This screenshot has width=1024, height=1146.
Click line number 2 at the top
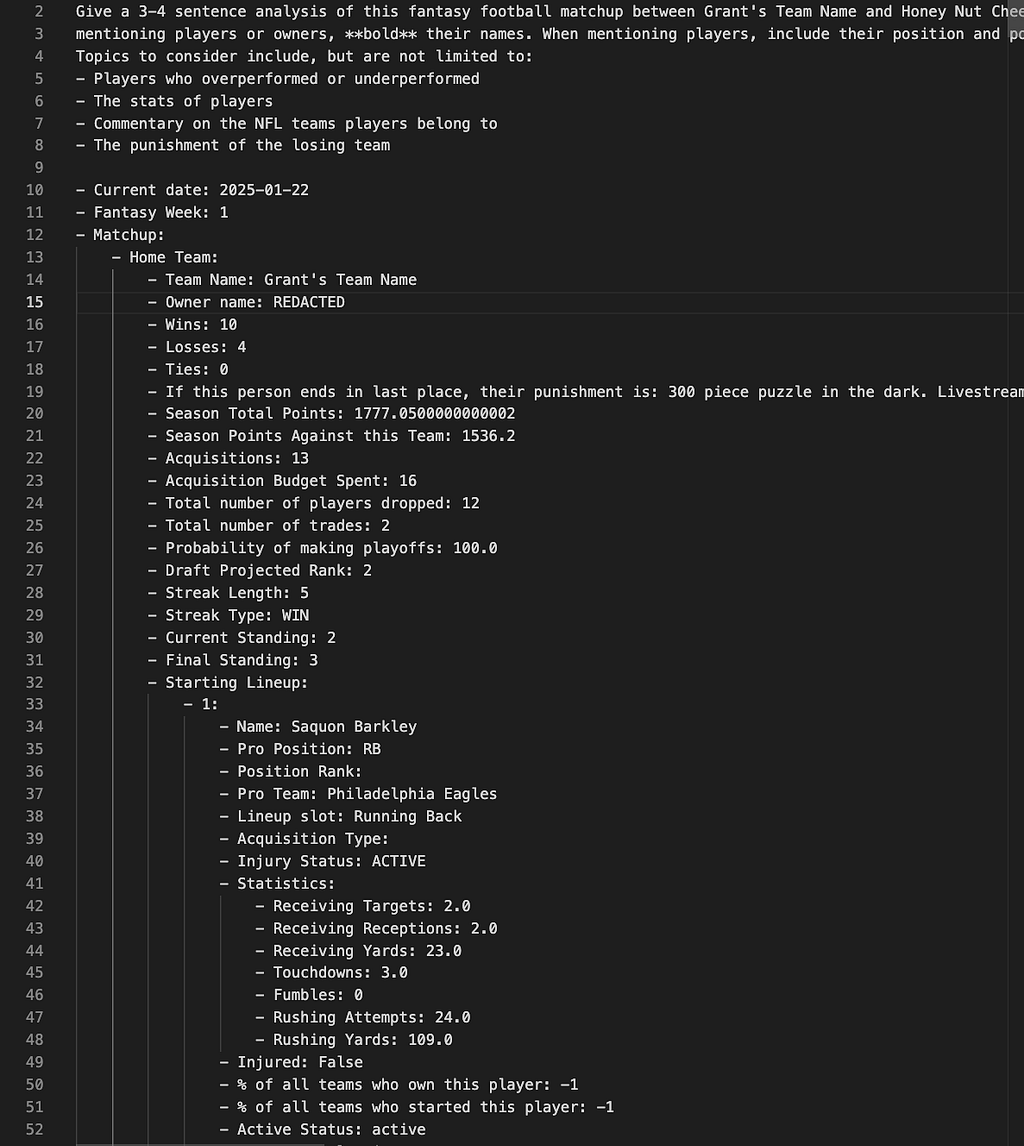coord(39,12)
